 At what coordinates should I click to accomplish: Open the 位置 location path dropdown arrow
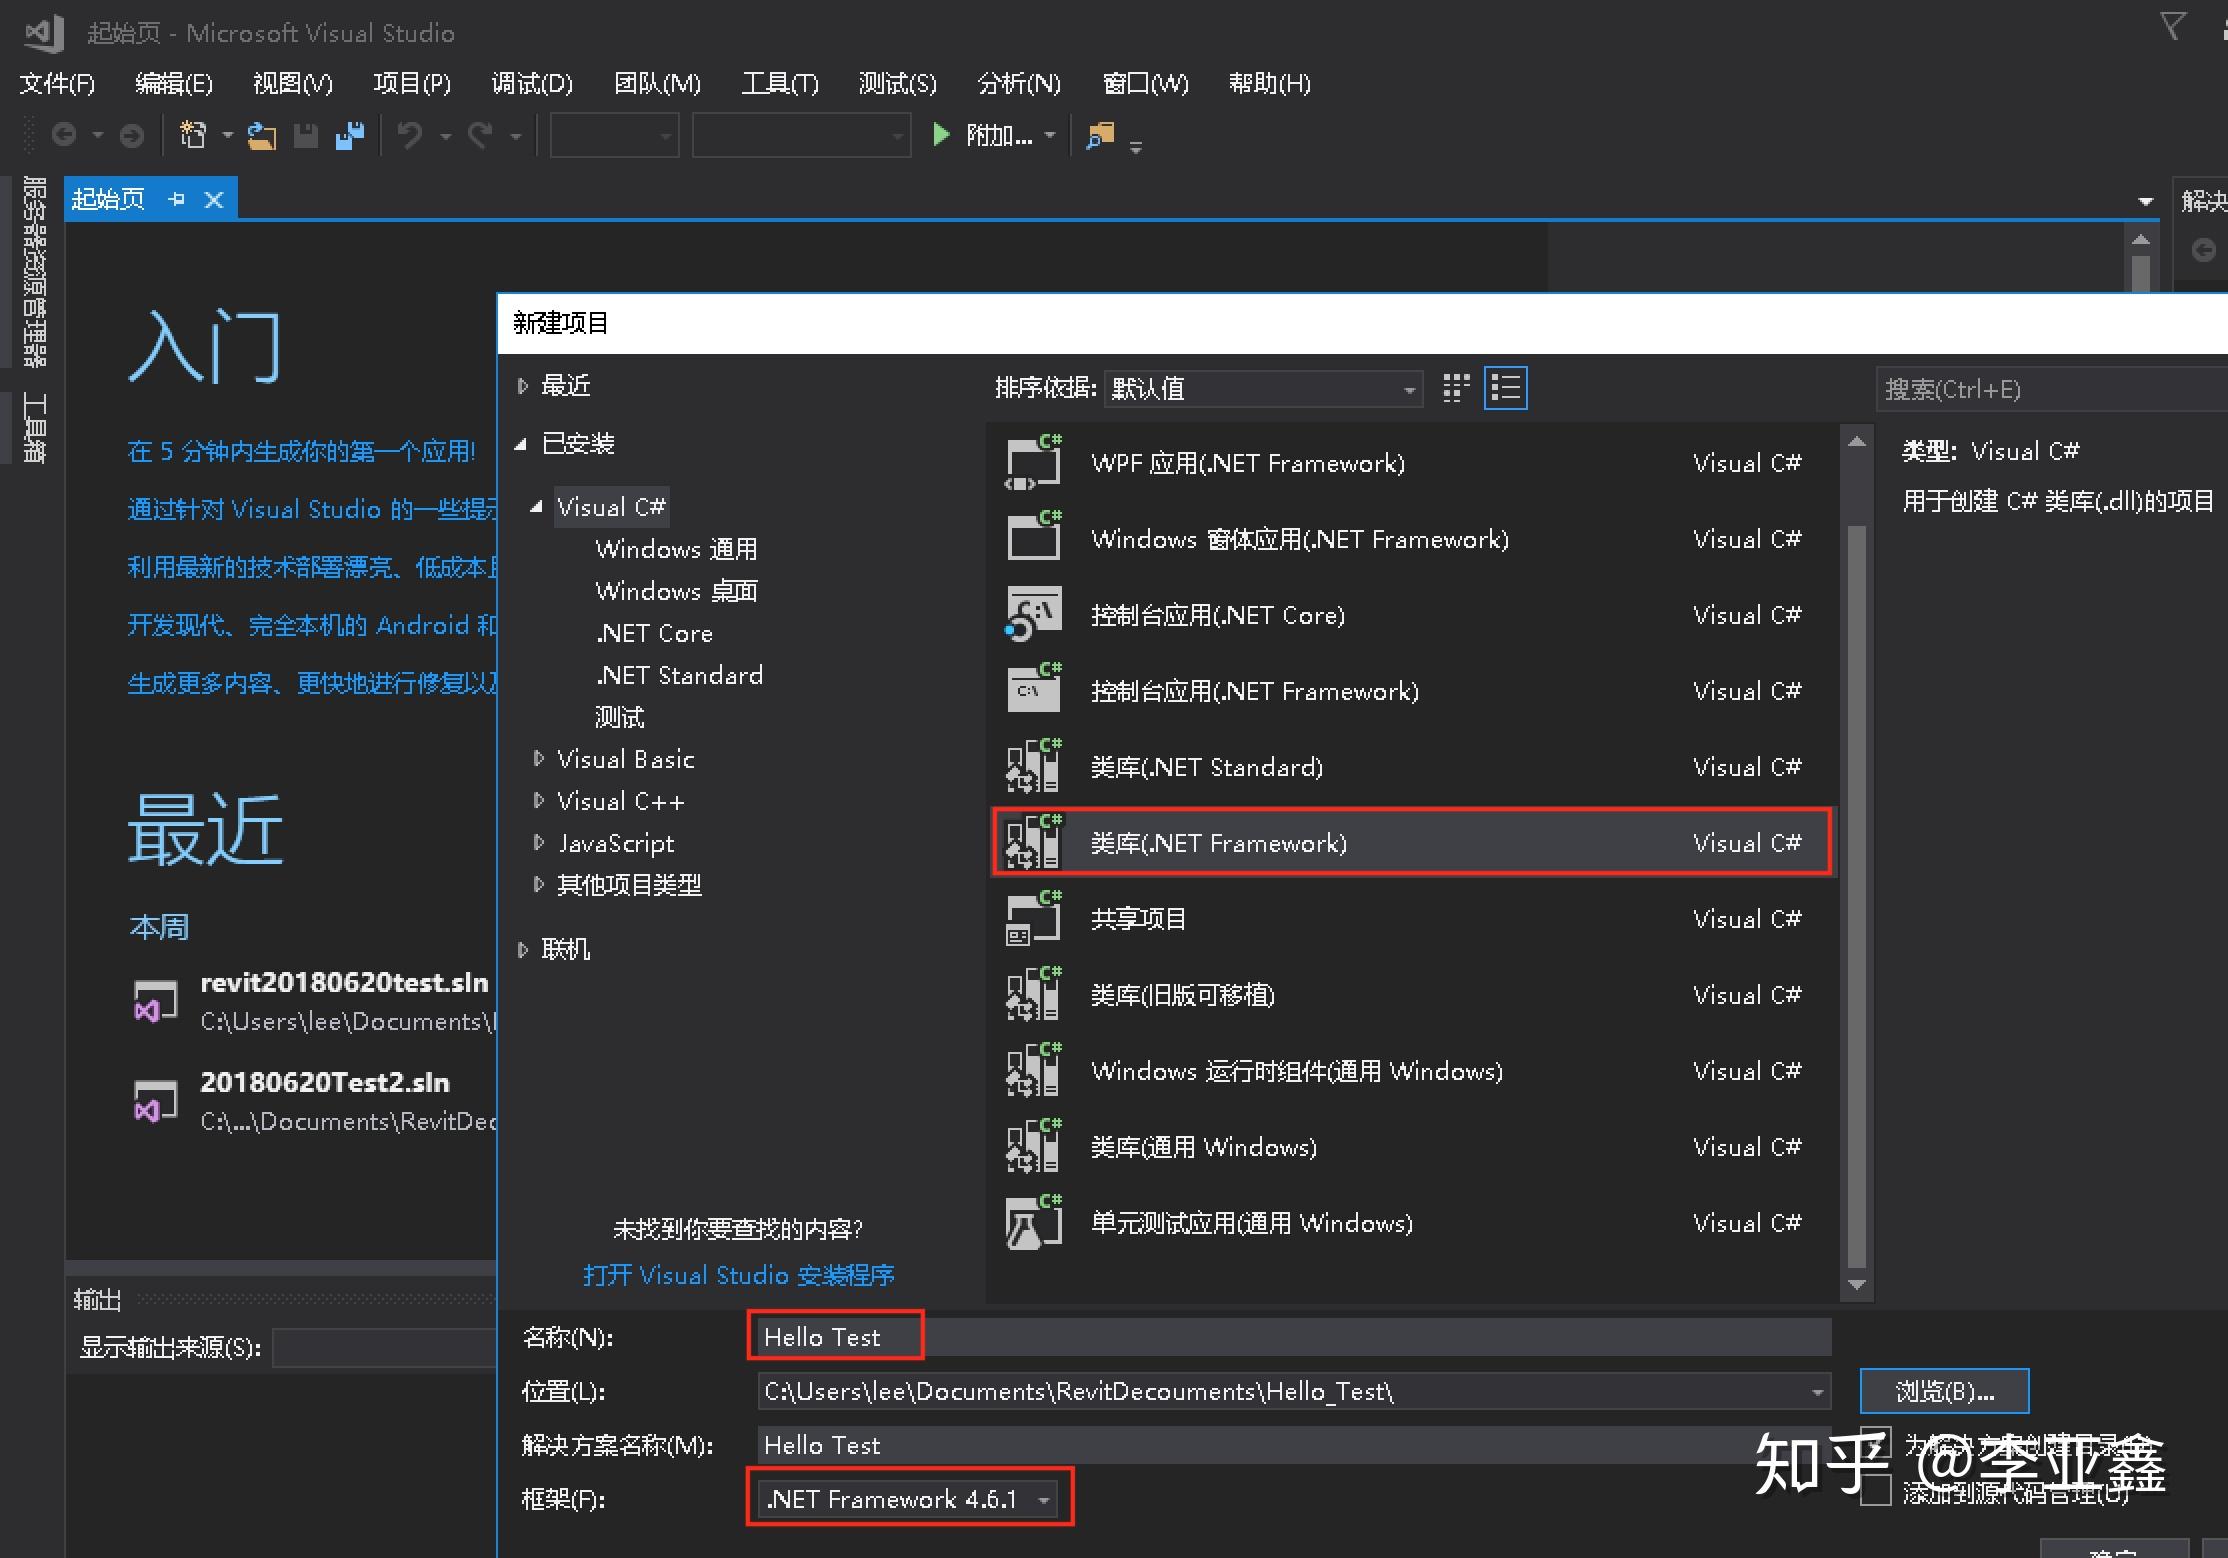pos(1817,1392)
